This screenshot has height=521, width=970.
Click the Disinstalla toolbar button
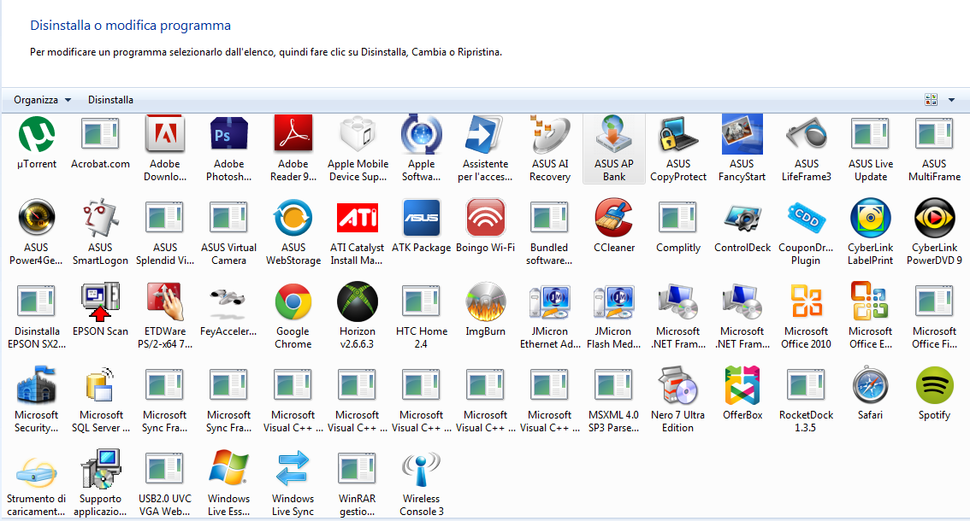111,100
